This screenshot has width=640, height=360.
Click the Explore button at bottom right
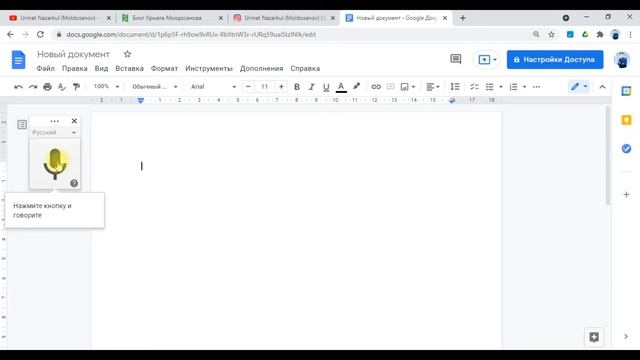coord(594,337)
